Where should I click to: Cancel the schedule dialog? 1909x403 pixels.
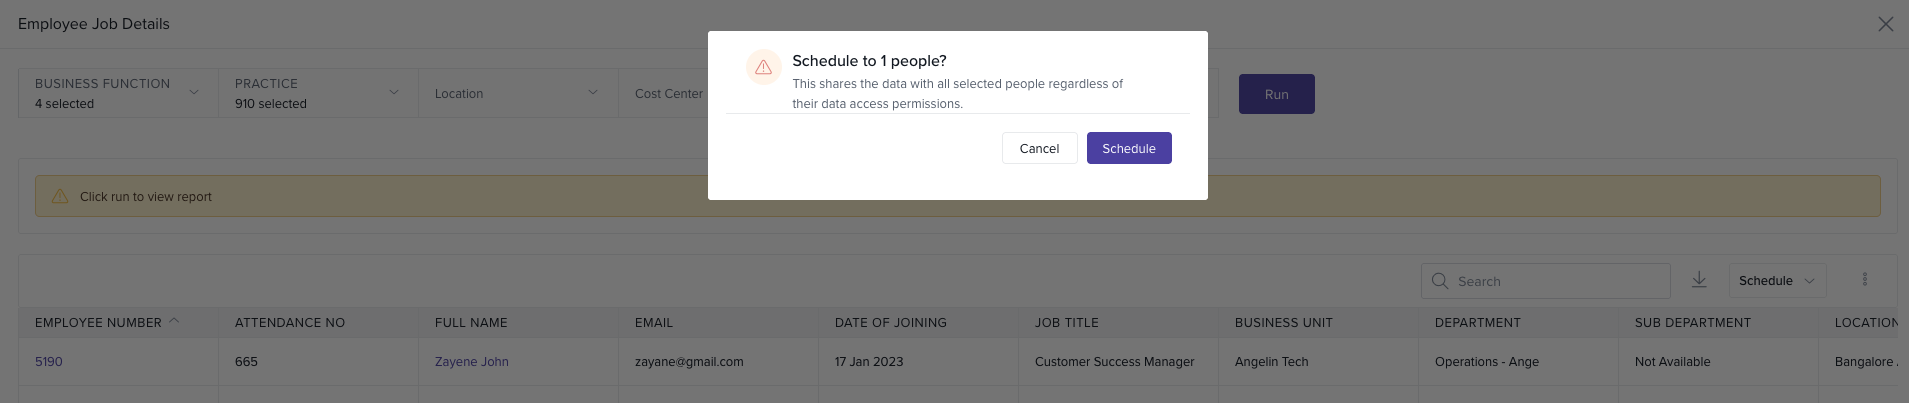1039,148
